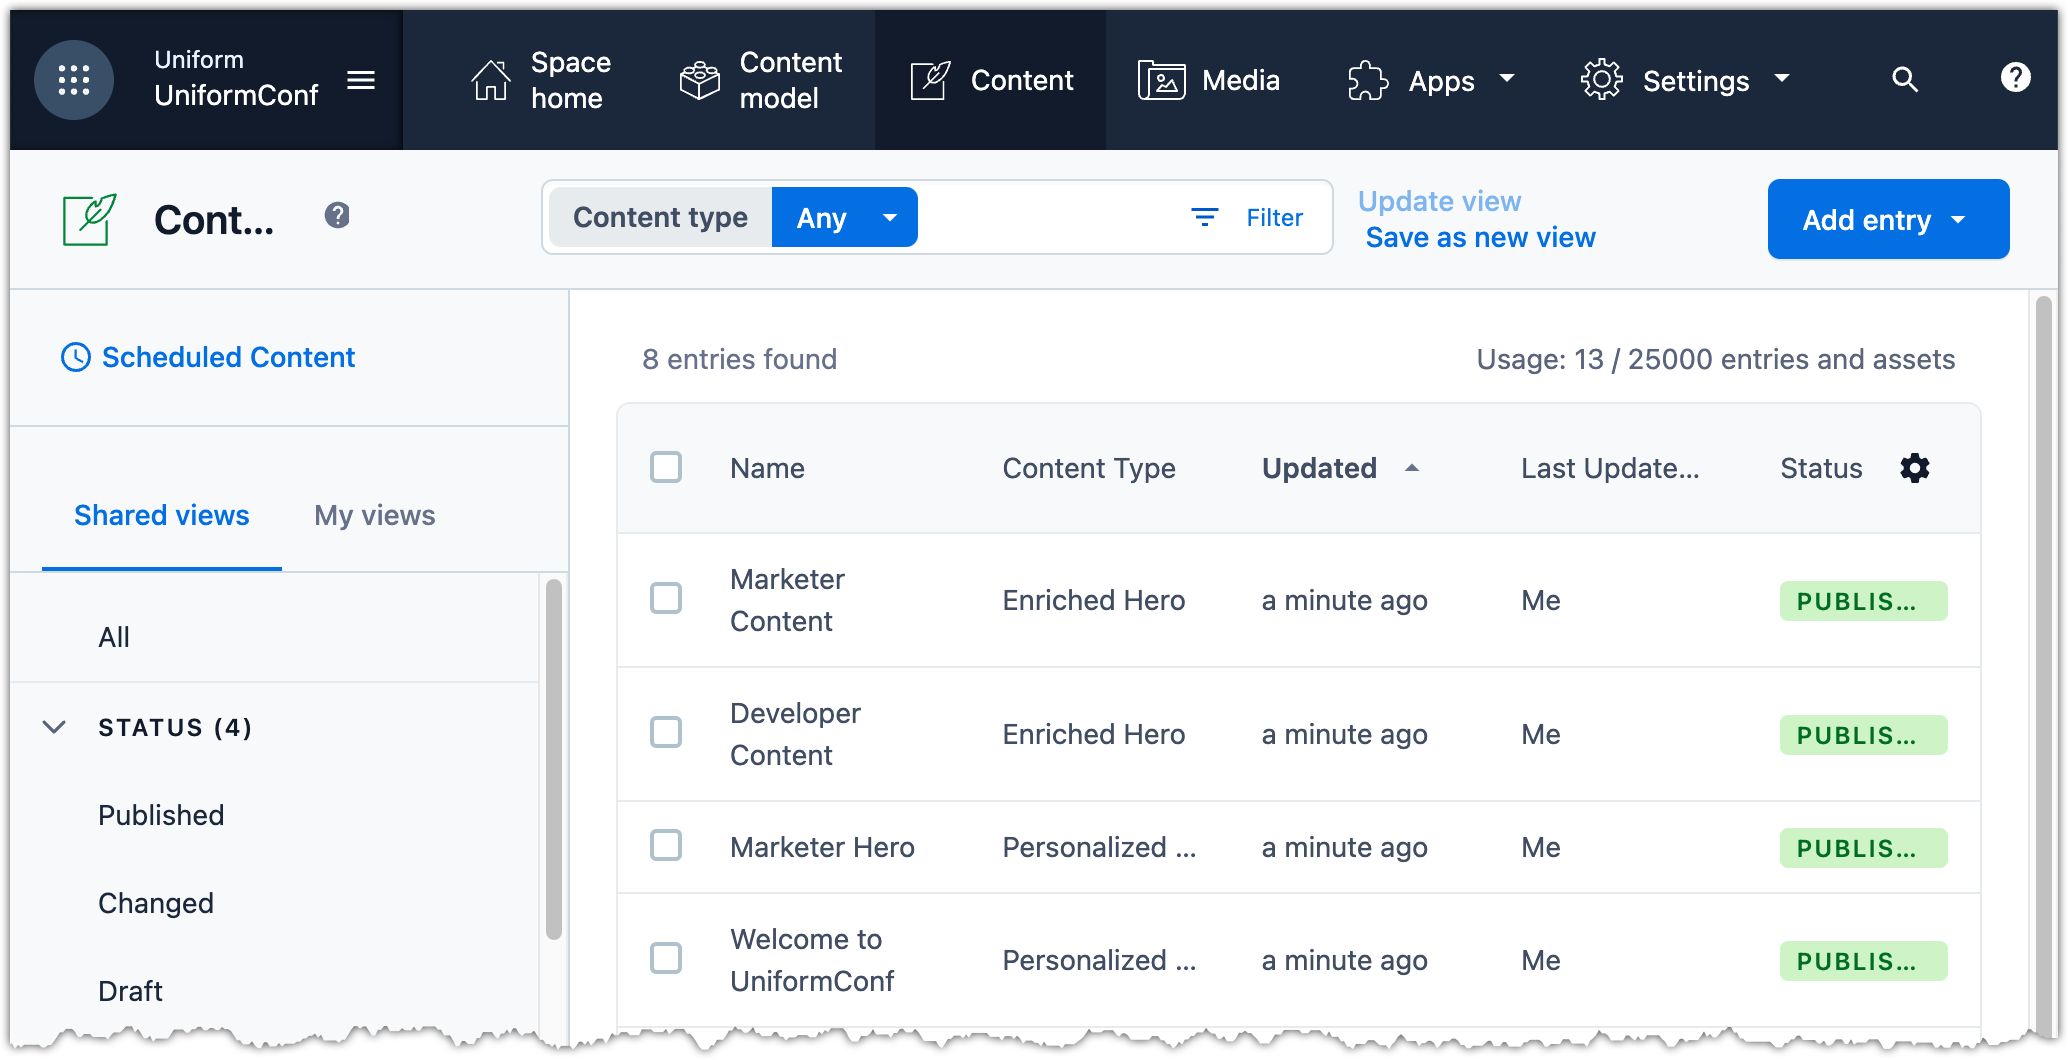
Task: Open the Apps dropdown menu
Action: coord(1431,80)
